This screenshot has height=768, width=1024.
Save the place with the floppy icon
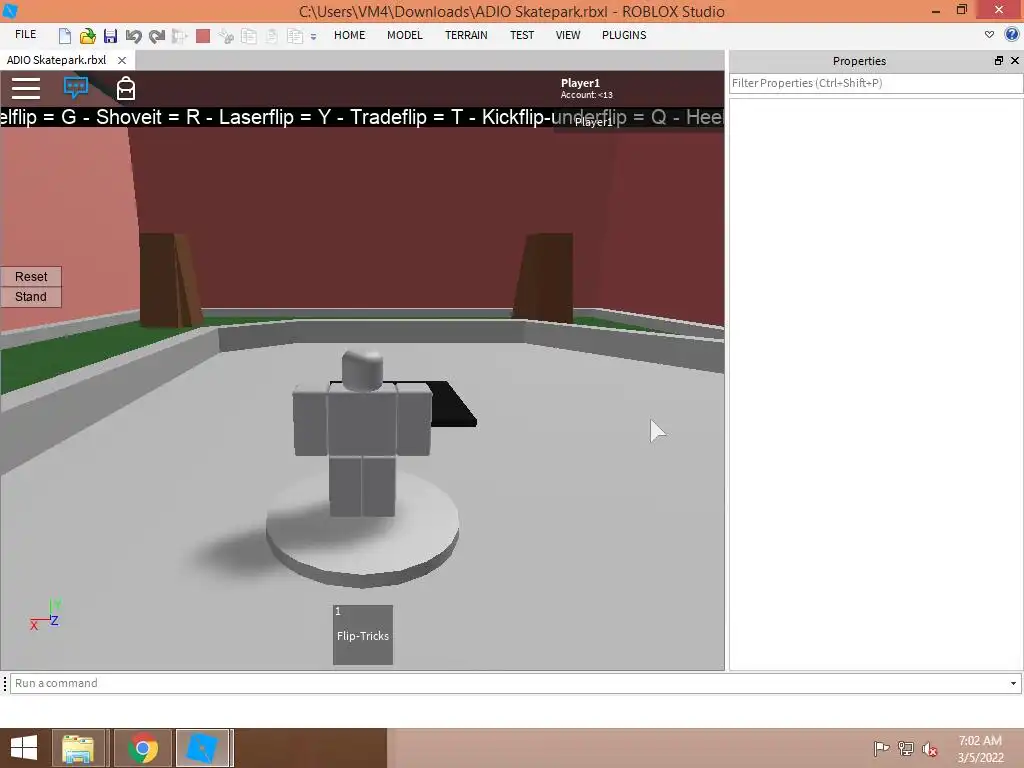(x=110, y=36)
